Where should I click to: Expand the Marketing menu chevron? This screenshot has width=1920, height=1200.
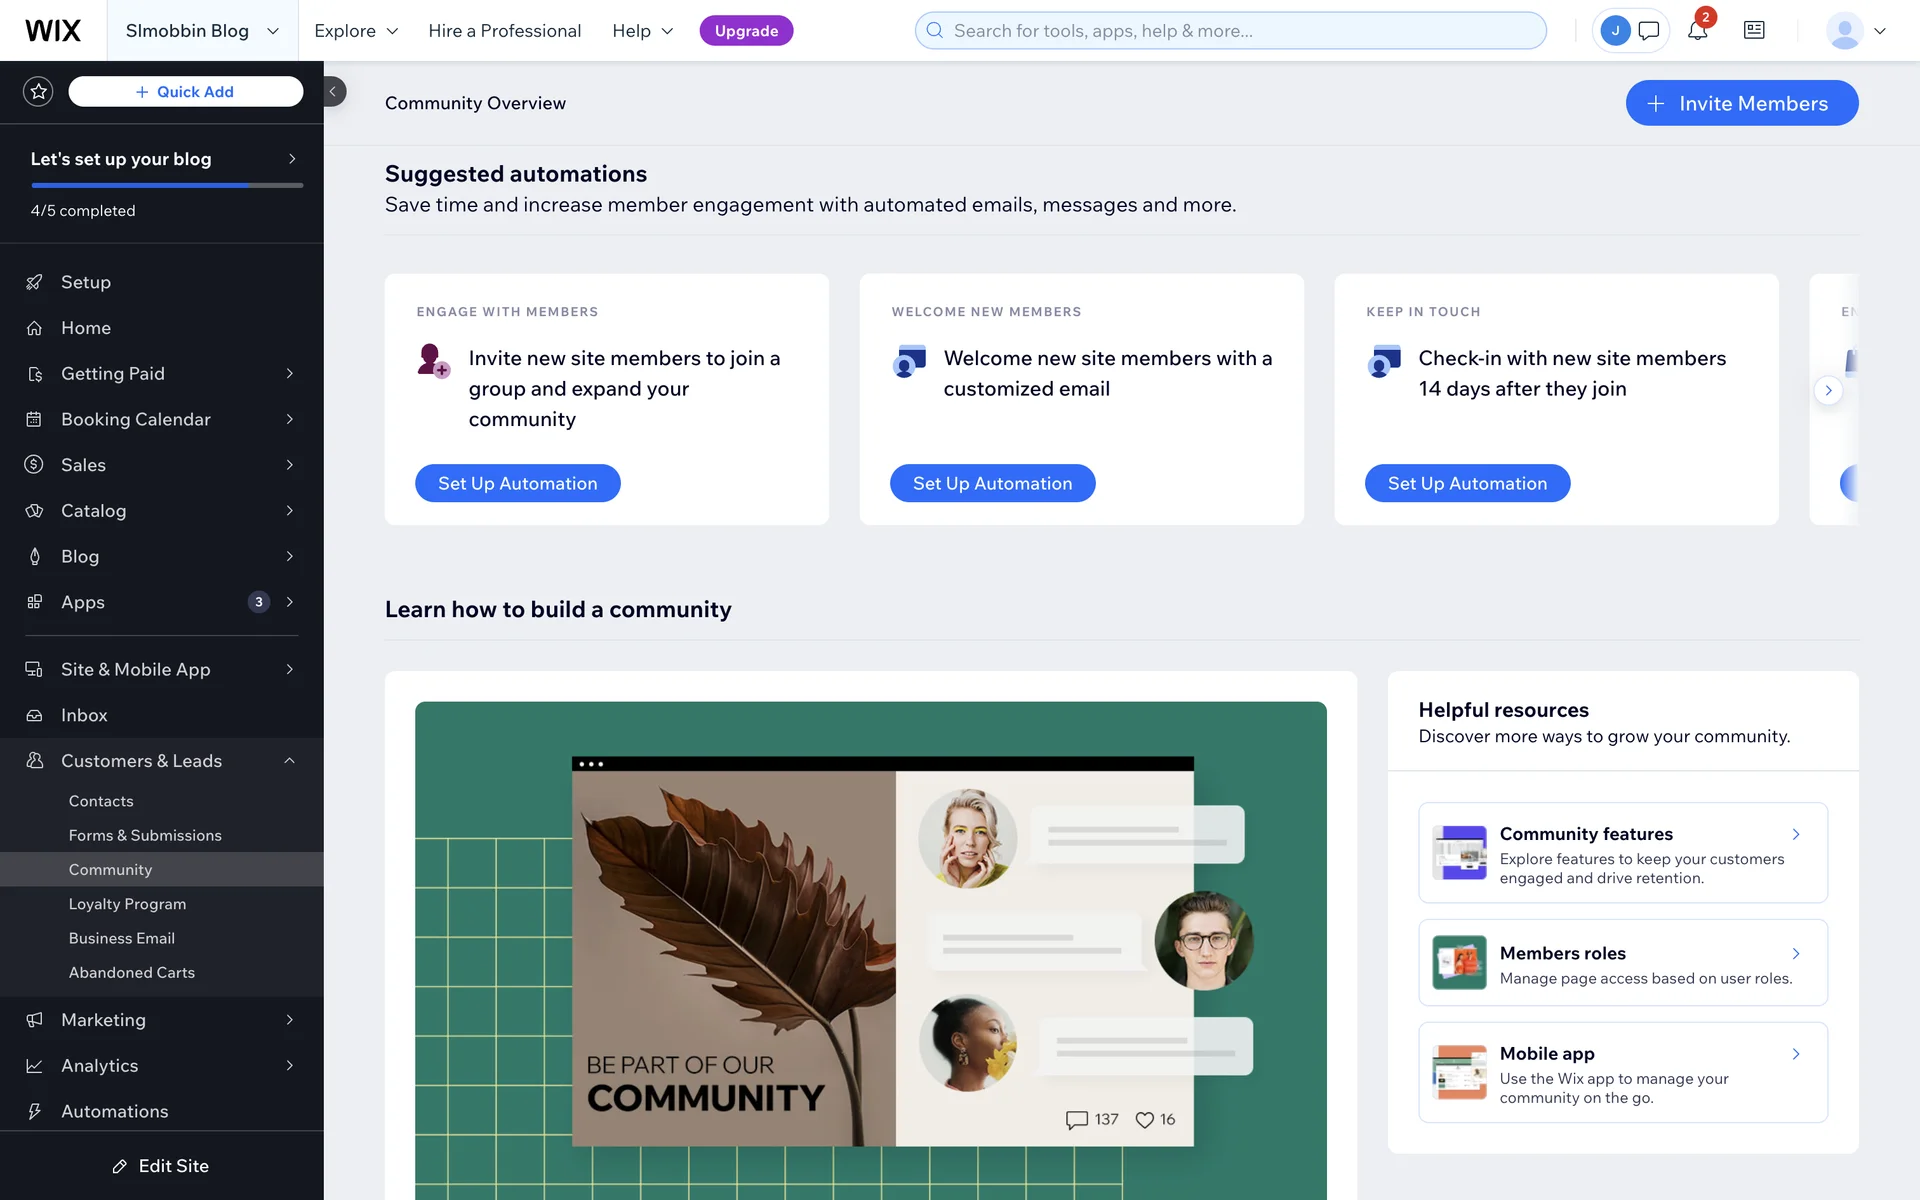(290, 1020)
